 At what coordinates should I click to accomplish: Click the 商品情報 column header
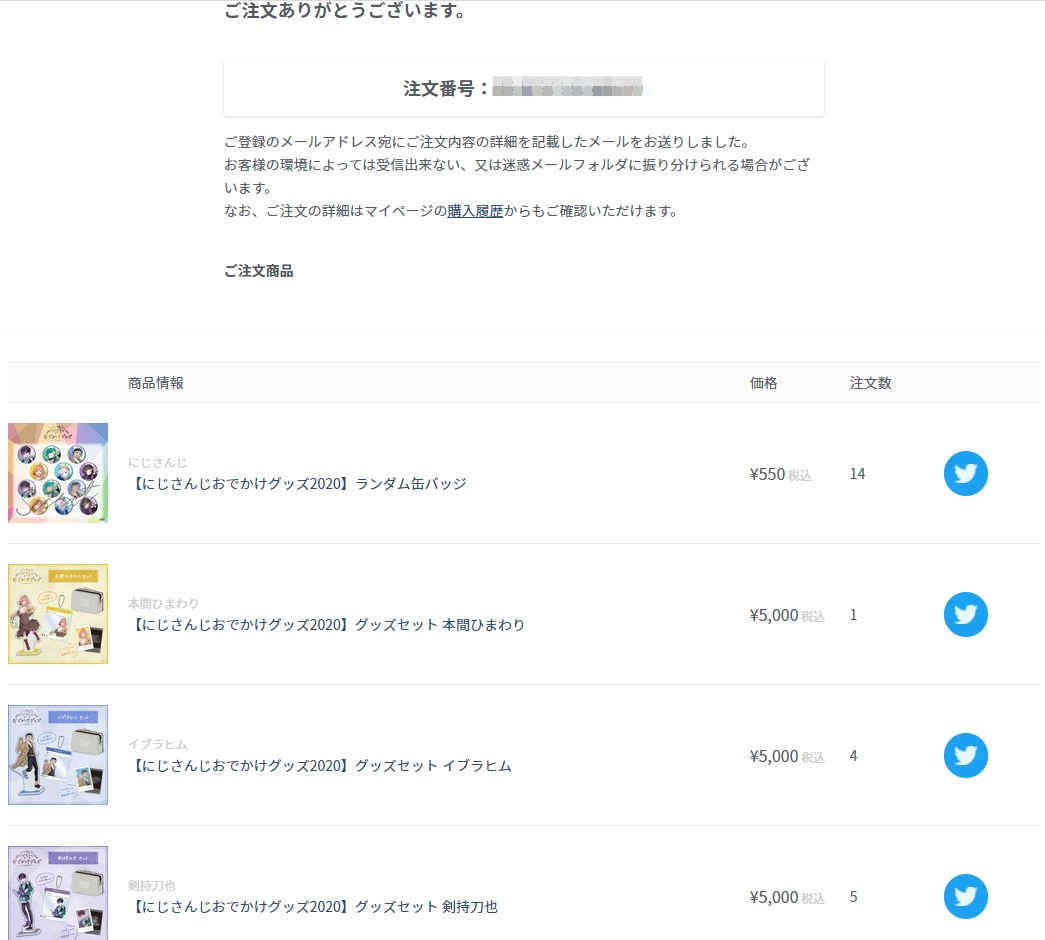coord(156,383)
